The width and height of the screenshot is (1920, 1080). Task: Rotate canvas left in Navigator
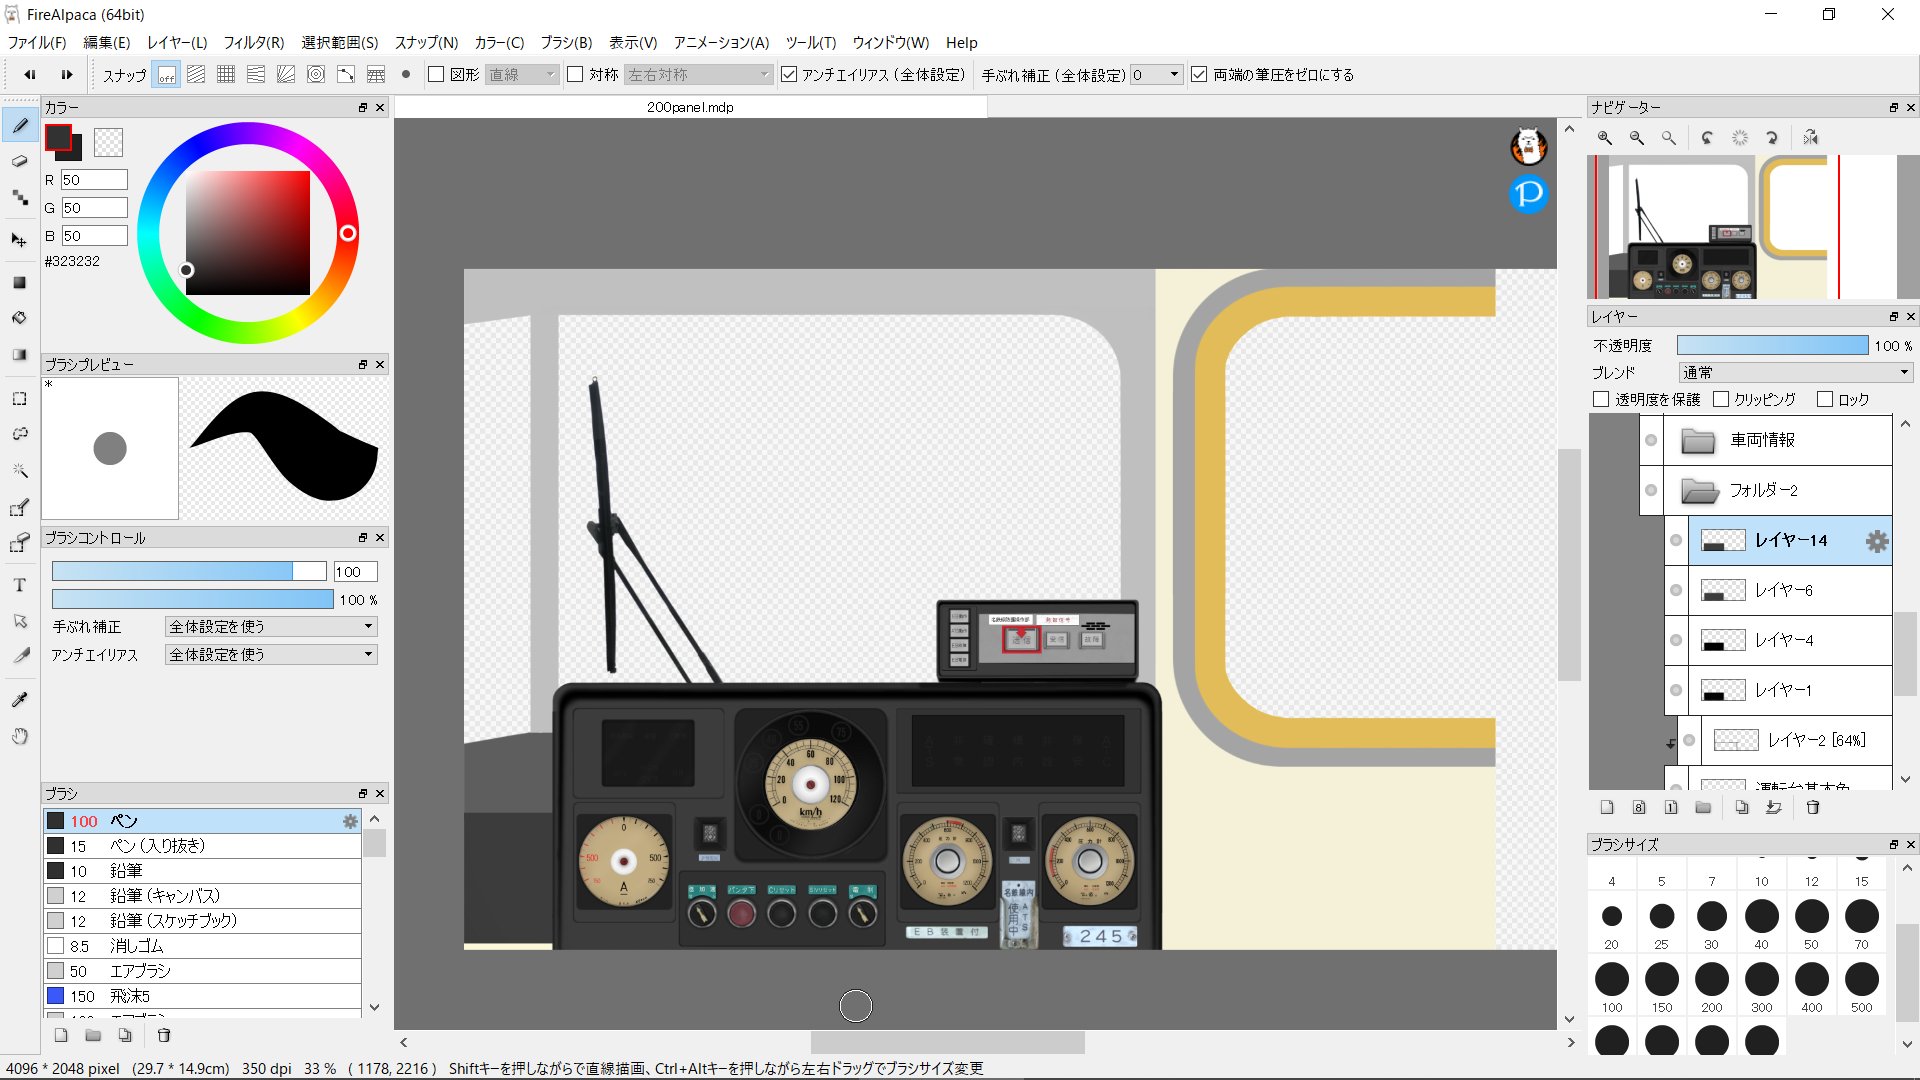[x=1707, y=138]
